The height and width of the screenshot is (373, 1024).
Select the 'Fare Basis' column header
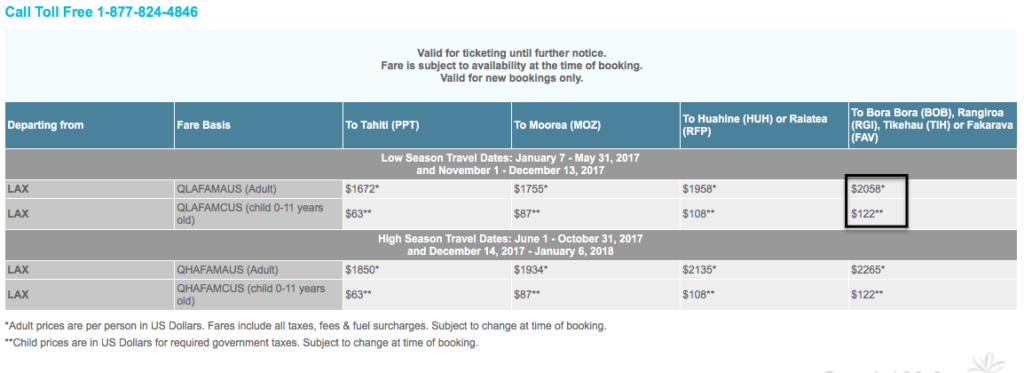pyautogui.click(x=258, y=125)
